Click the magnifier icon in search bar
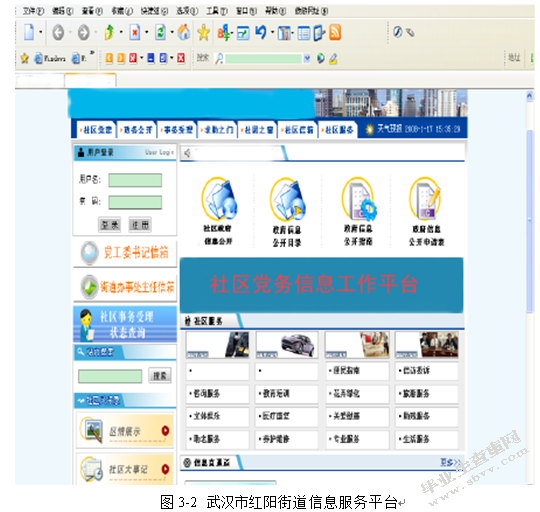 (219, 59)
